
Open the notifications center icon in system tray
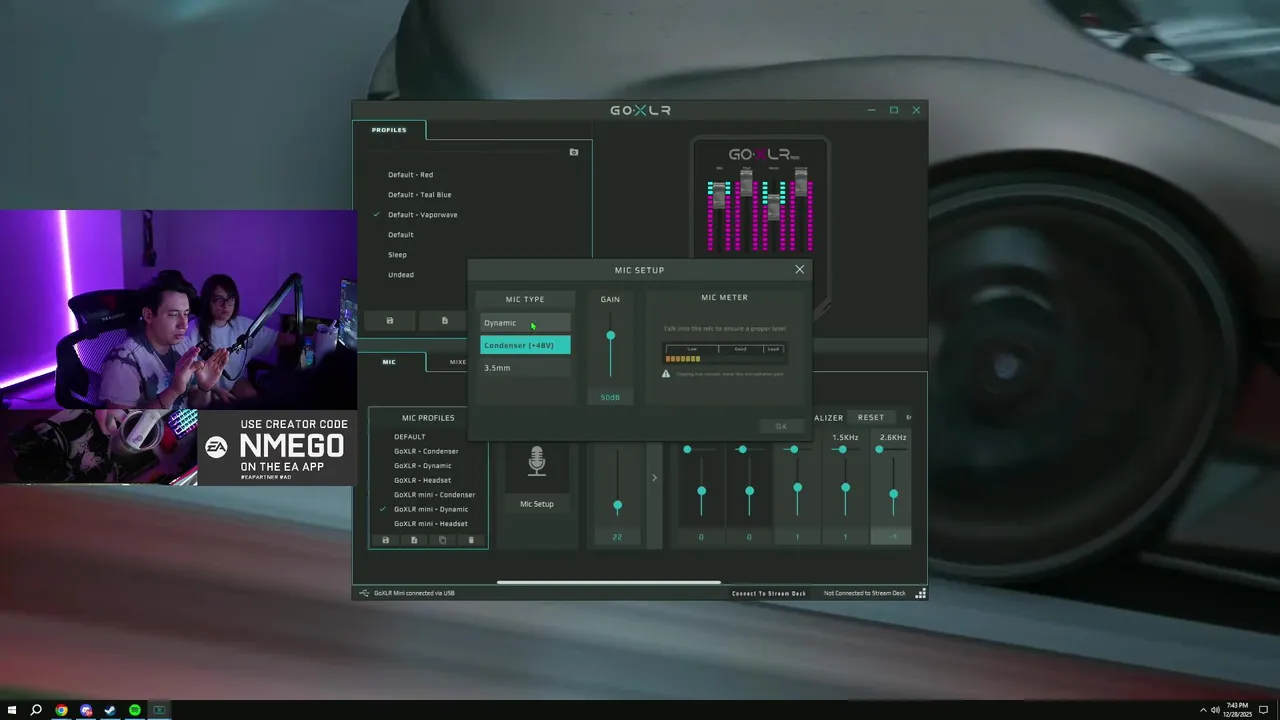pyautogui.click(x=1263, y=710)
